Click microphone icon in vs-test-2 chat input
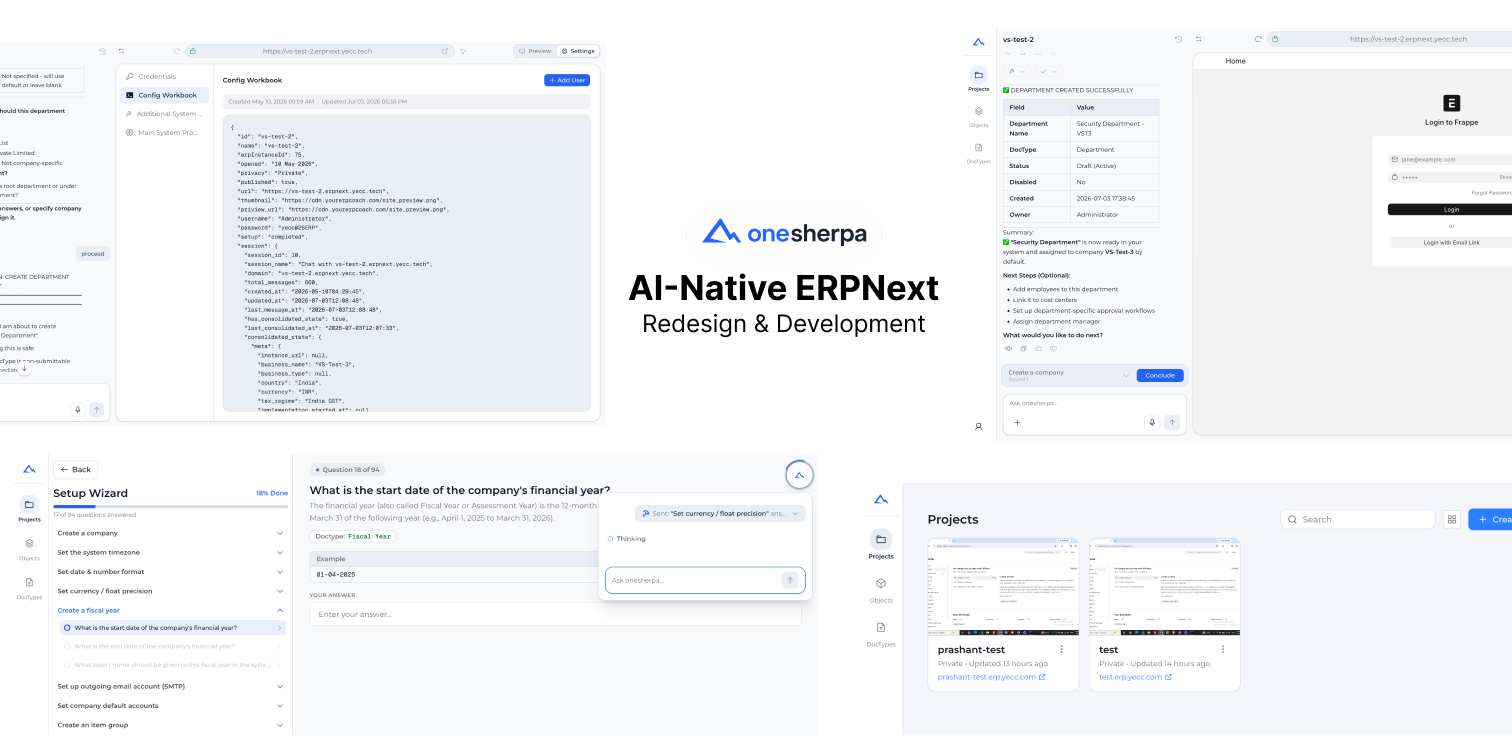Screen dimensions: 1512x736 (x=1152, y=422)
